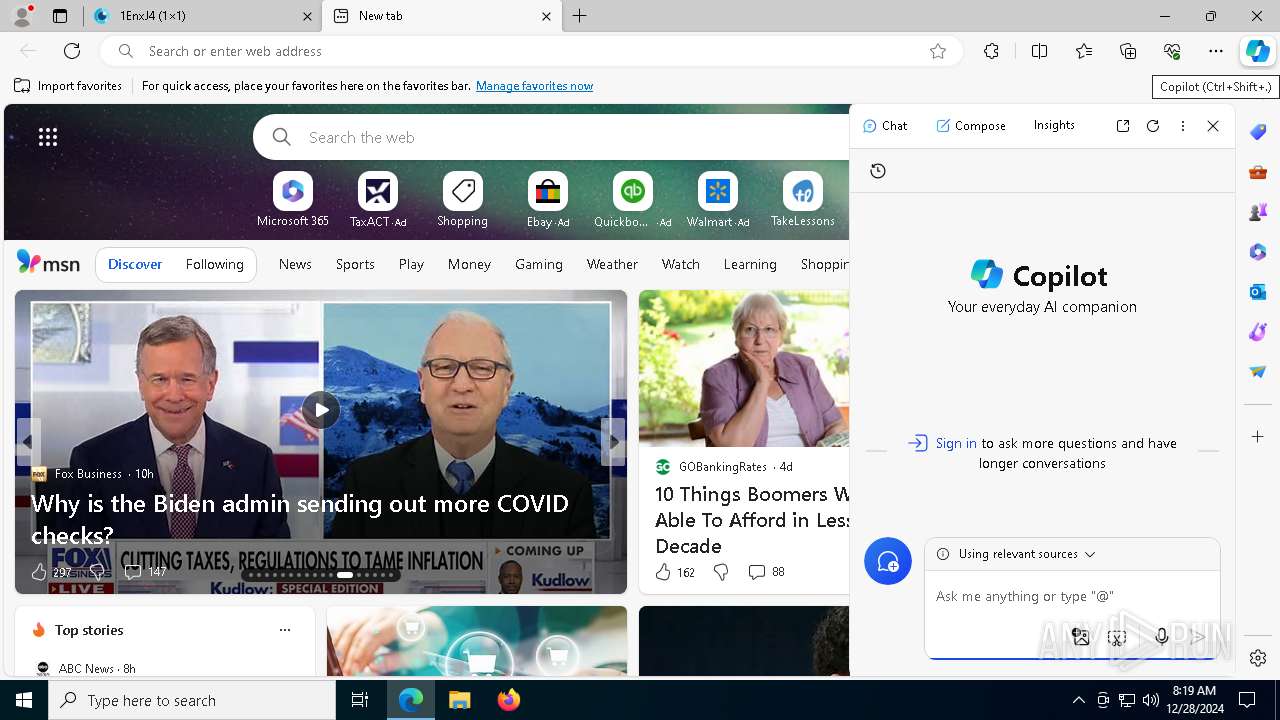Open Copilot chat history clock icon
Viewport: 1280px width, 720px height.
pyautogui.click(x=878, y=171)
